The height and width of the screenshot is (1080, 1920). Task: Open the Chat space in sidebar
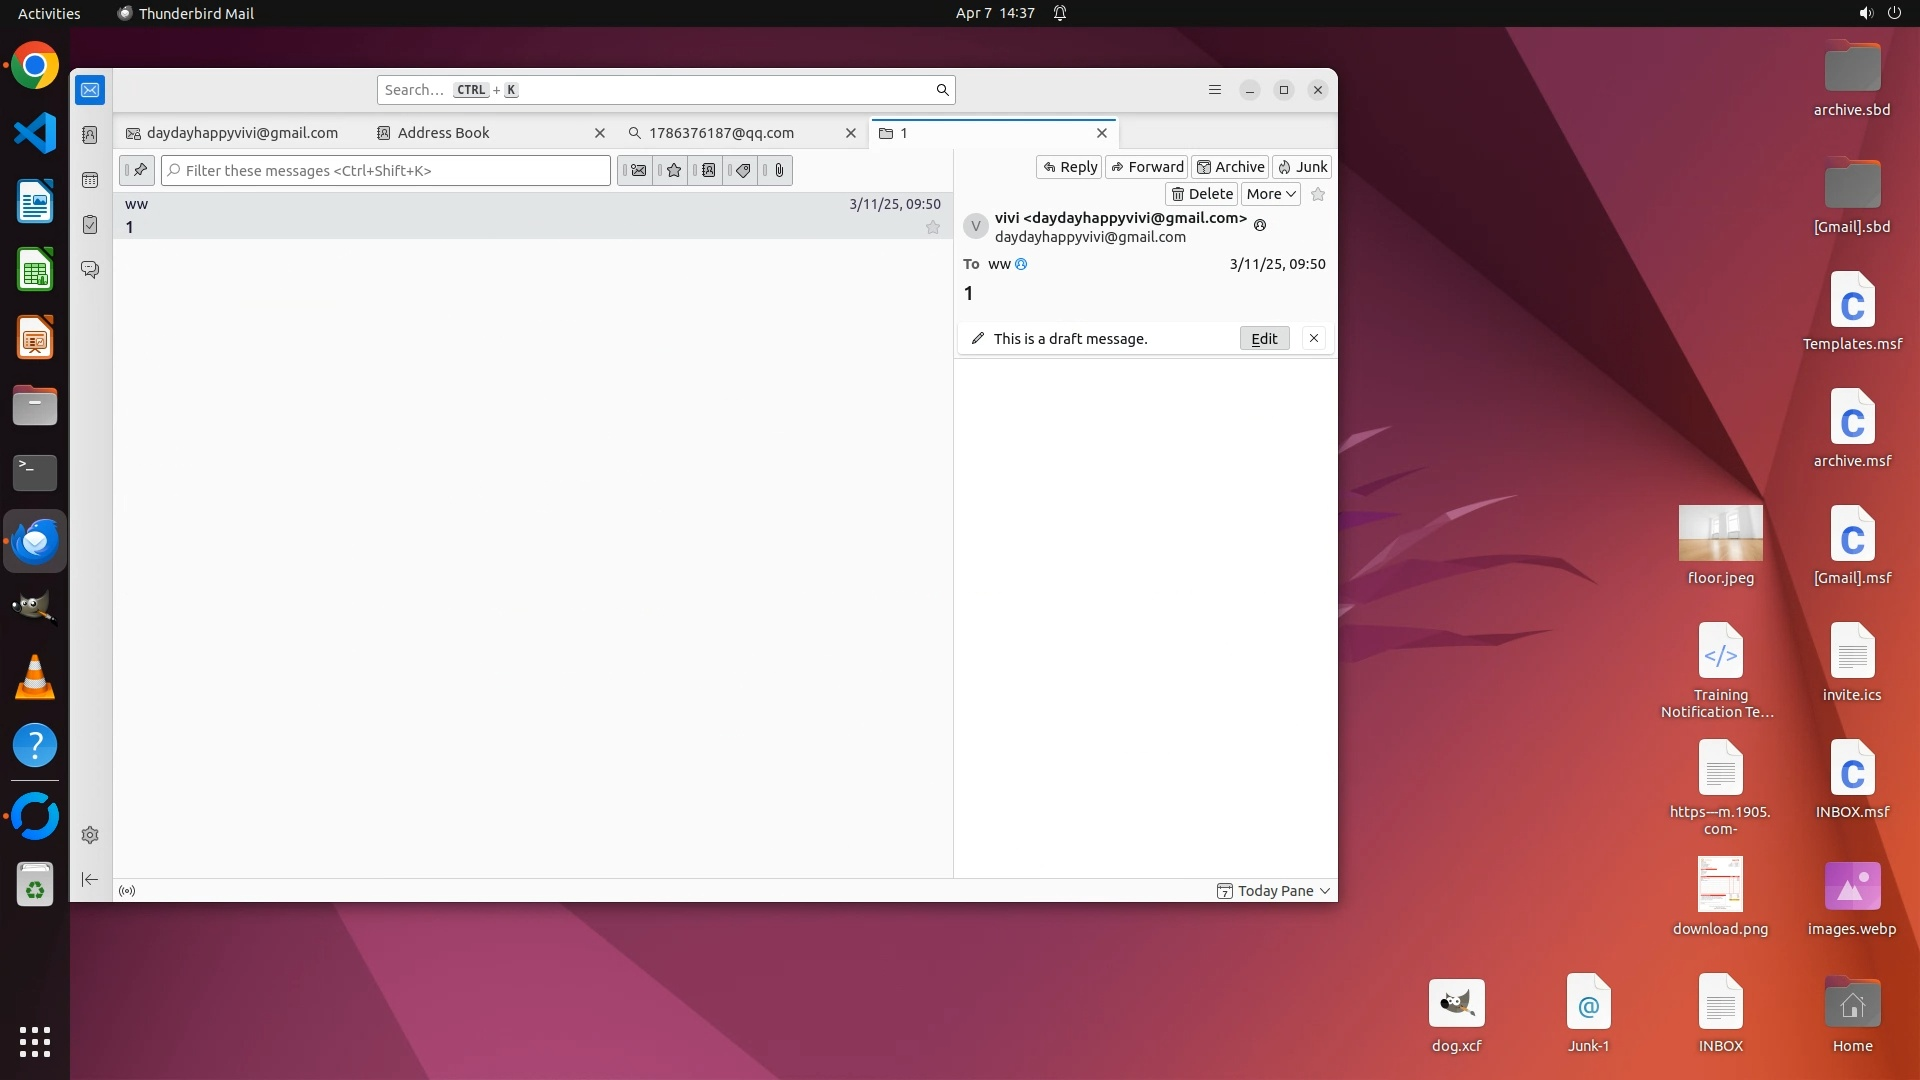pos(90,270)
